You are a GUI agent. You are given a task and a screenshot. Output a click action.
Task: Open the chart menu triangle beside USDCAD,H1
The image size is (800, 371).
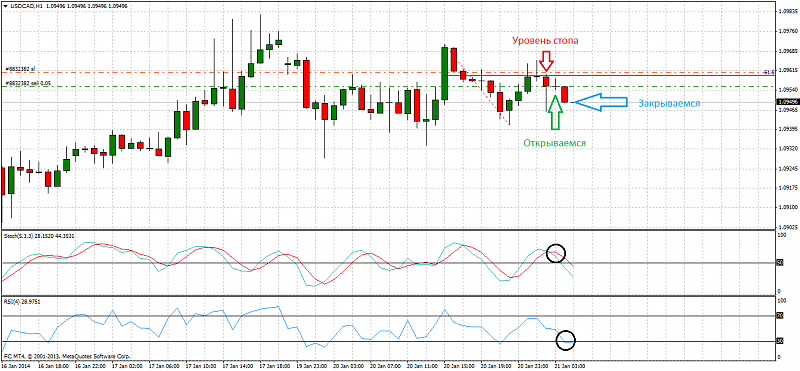5,5
